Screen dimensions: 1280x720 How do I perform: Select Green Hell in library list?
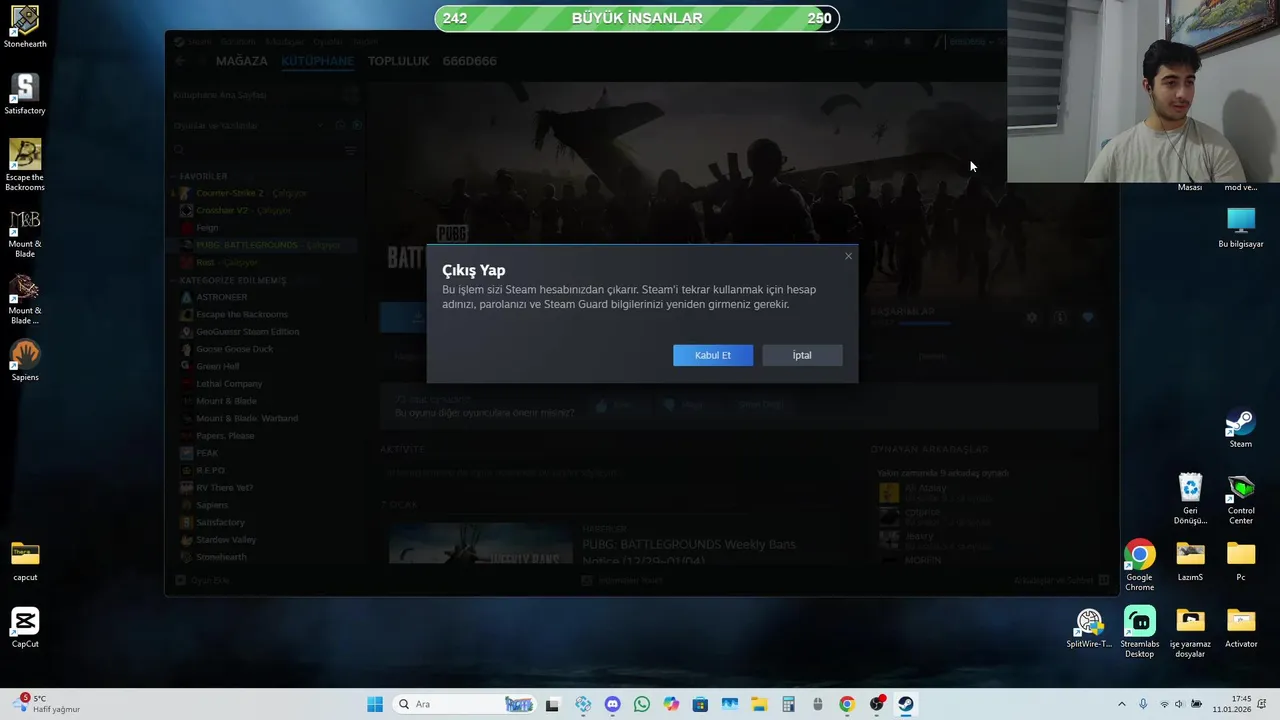point(217,366)
